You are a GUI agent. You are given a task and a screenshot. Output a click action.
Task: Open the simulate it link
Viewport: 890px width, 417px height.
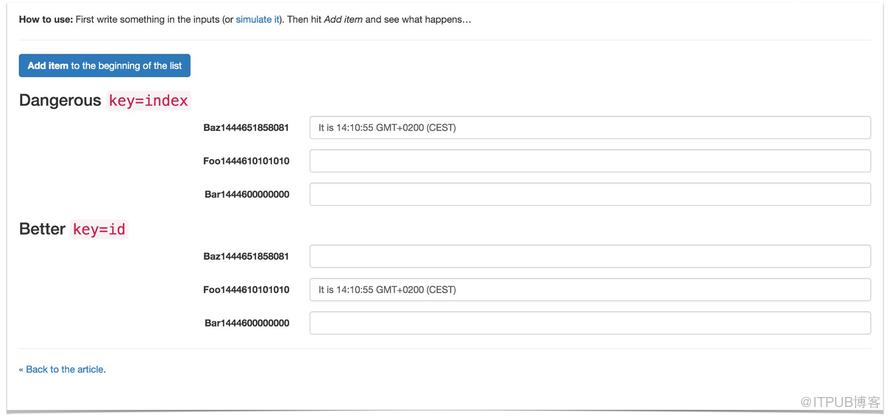pos(258,19)
